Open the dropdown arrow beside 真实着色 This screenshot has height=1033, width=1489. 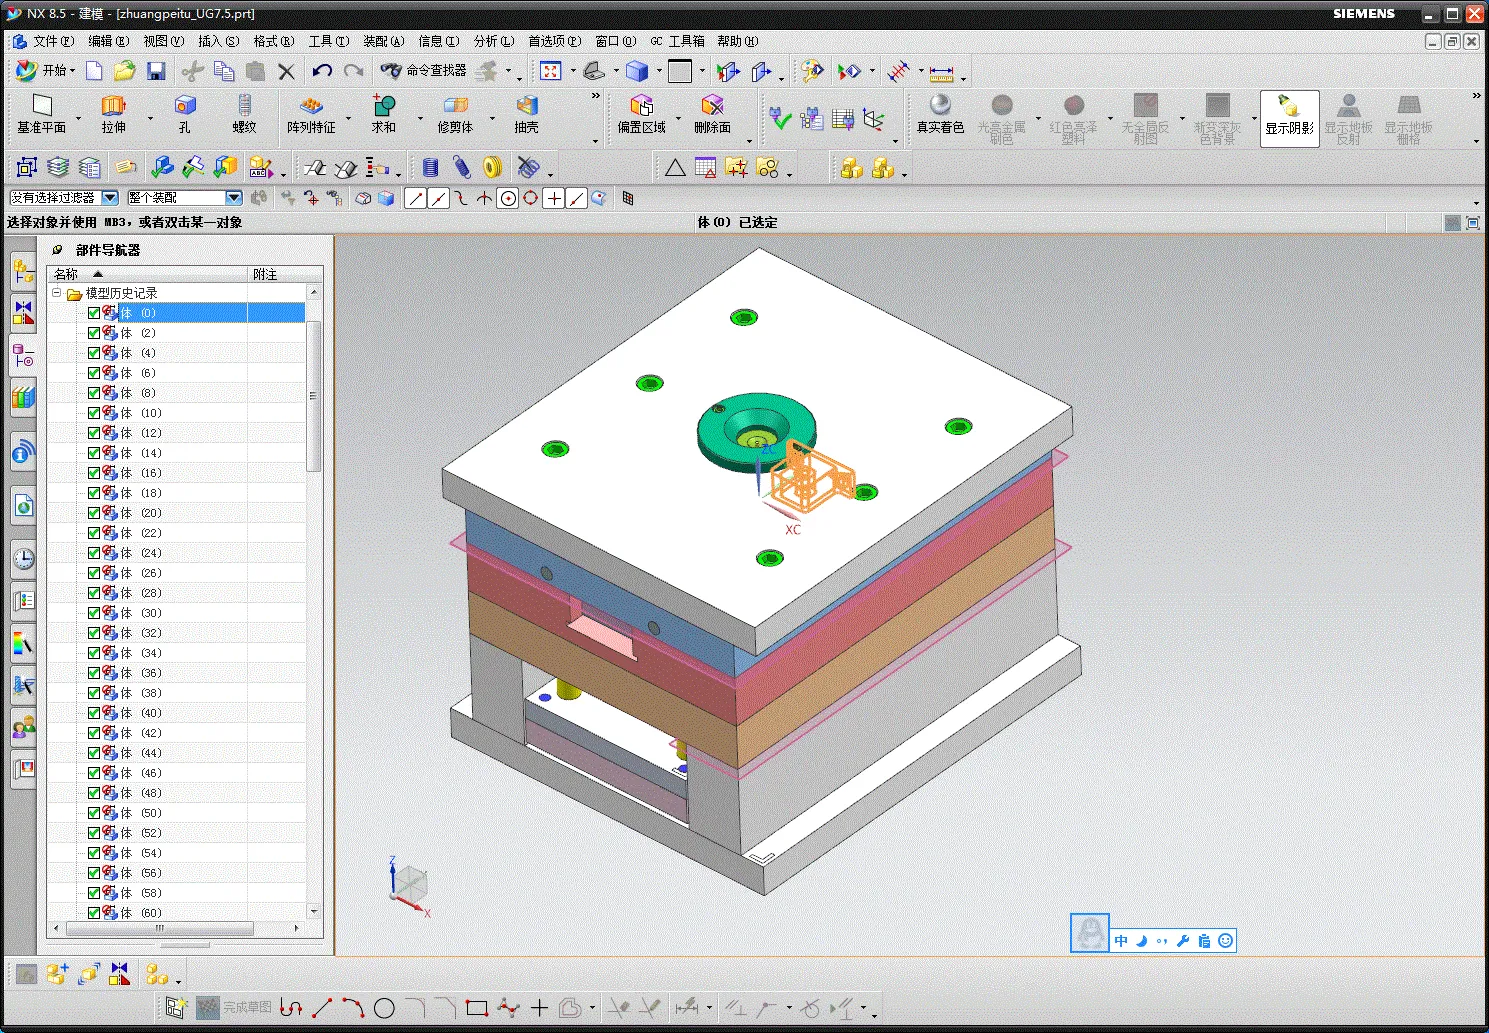(1038, 118)
